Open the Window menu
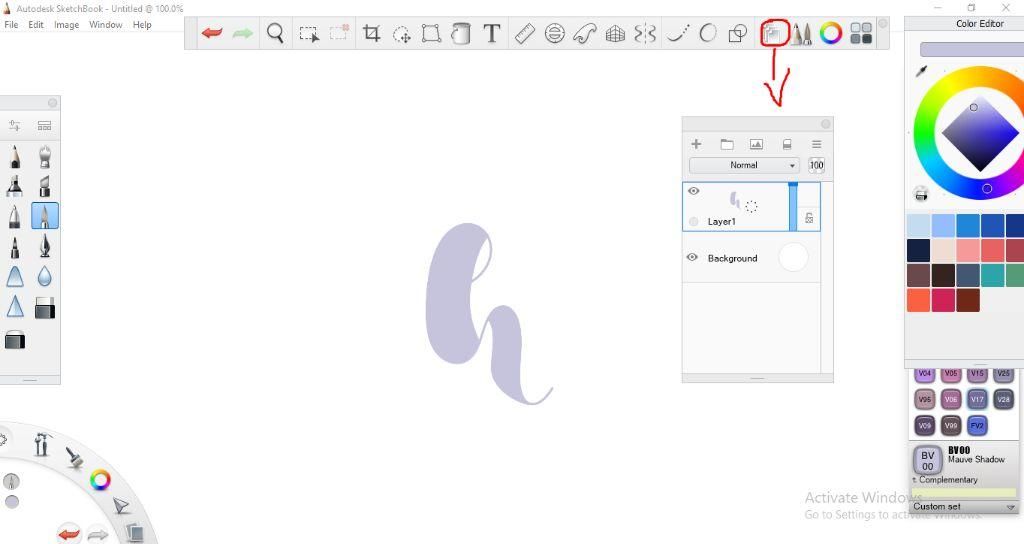 (106, 25)
